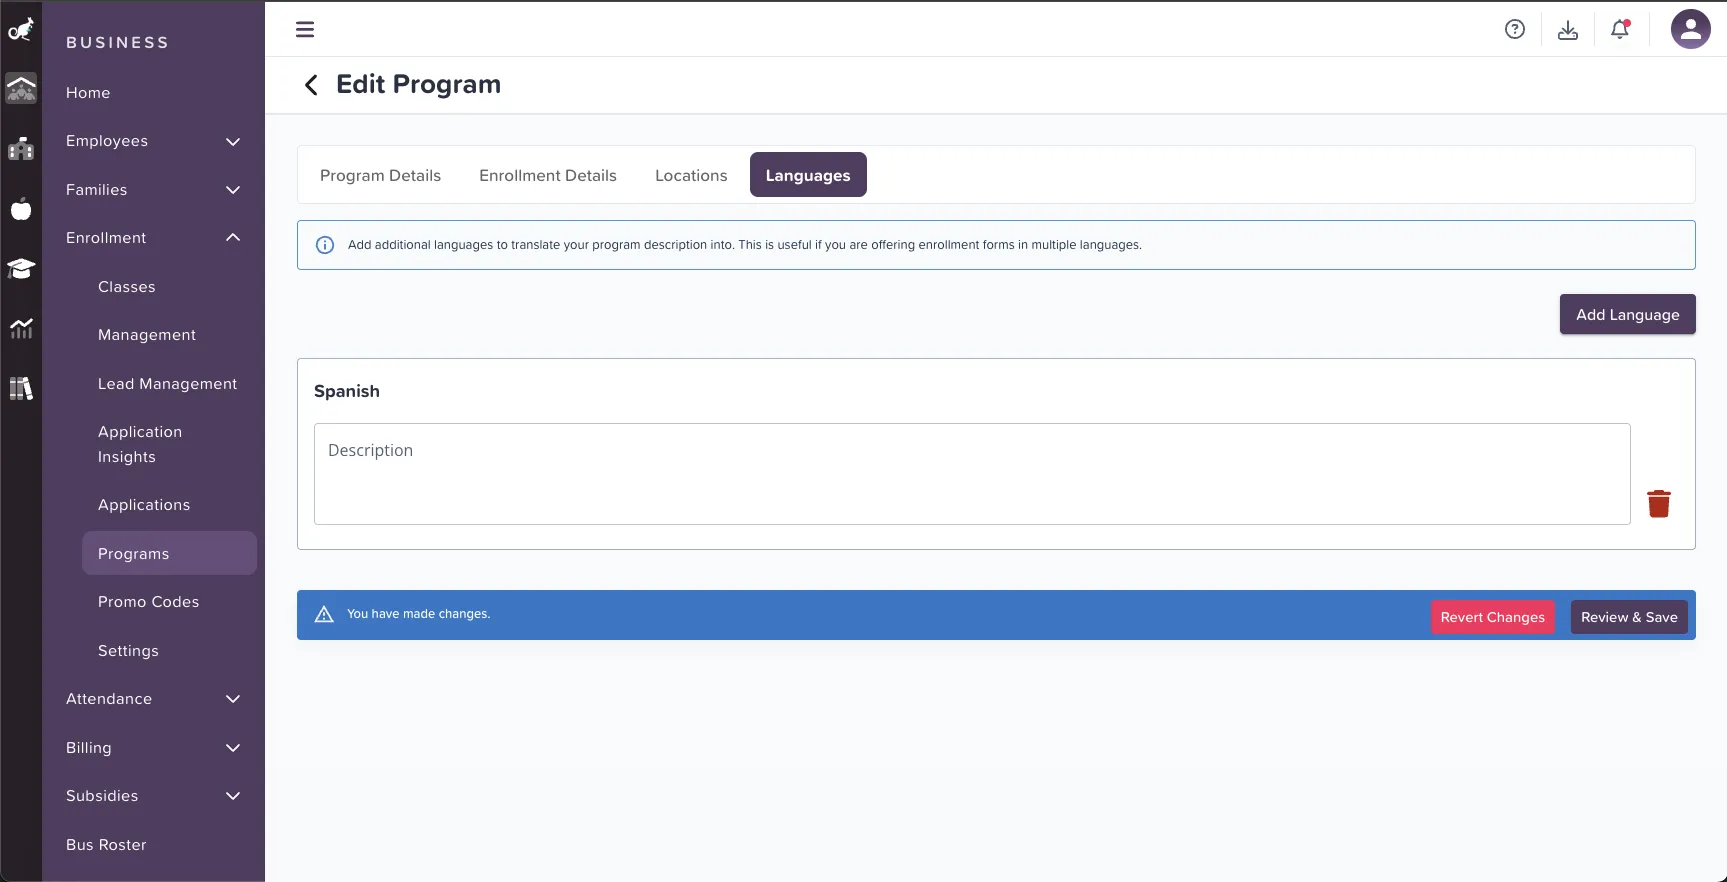Viewport: 1727px width, 882px height.
Task: Switch to the Locations tab
Action: pyautogui.click(x=690, y=175)
